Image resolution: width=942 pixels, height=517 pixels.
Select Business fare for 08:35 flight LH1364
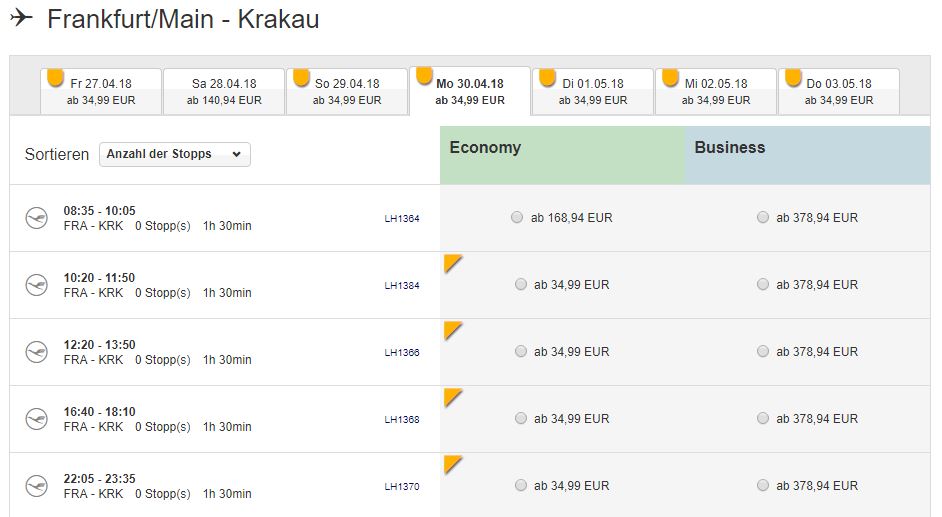point(762,217)
